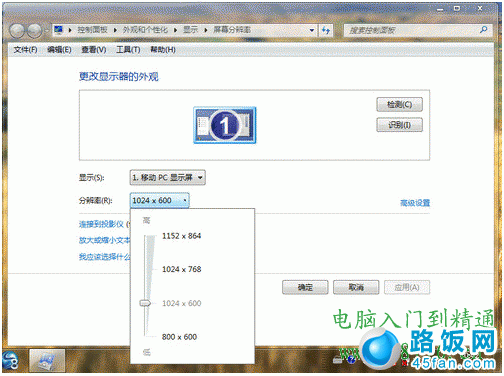
Task: Open the 显示(S) display dropdown
Action: [167, 178]
